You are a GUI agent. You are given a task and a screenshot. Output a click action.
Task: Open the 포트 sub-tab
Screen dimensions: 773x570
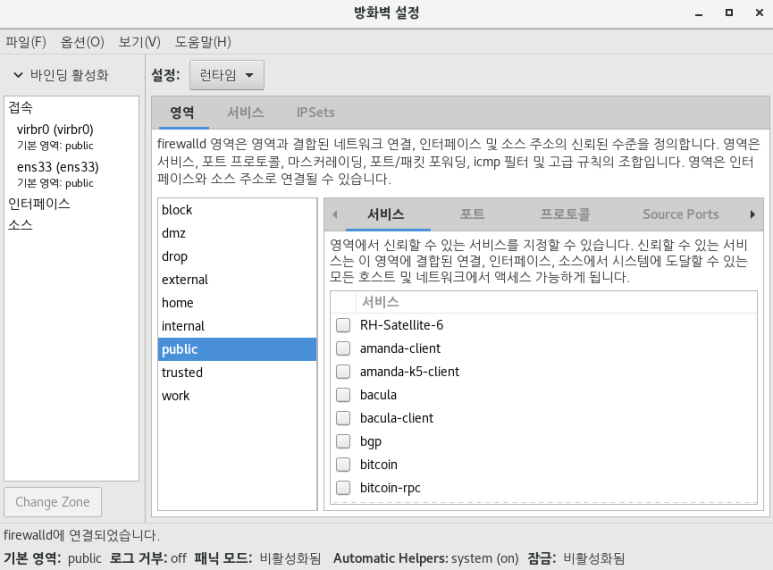click(472, 214)
